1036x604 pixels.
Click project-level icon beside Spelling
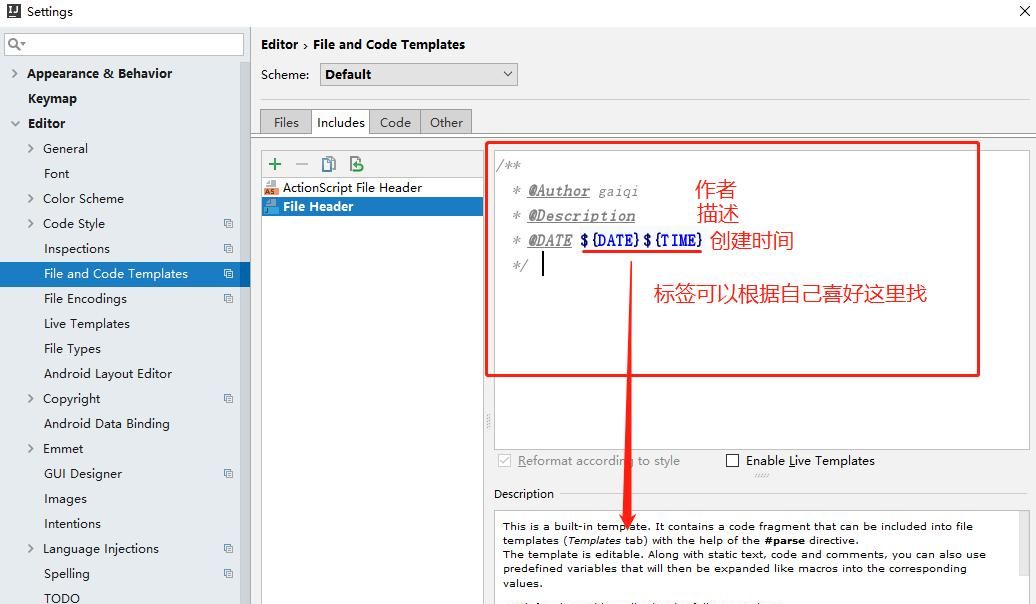pos(229,574)
